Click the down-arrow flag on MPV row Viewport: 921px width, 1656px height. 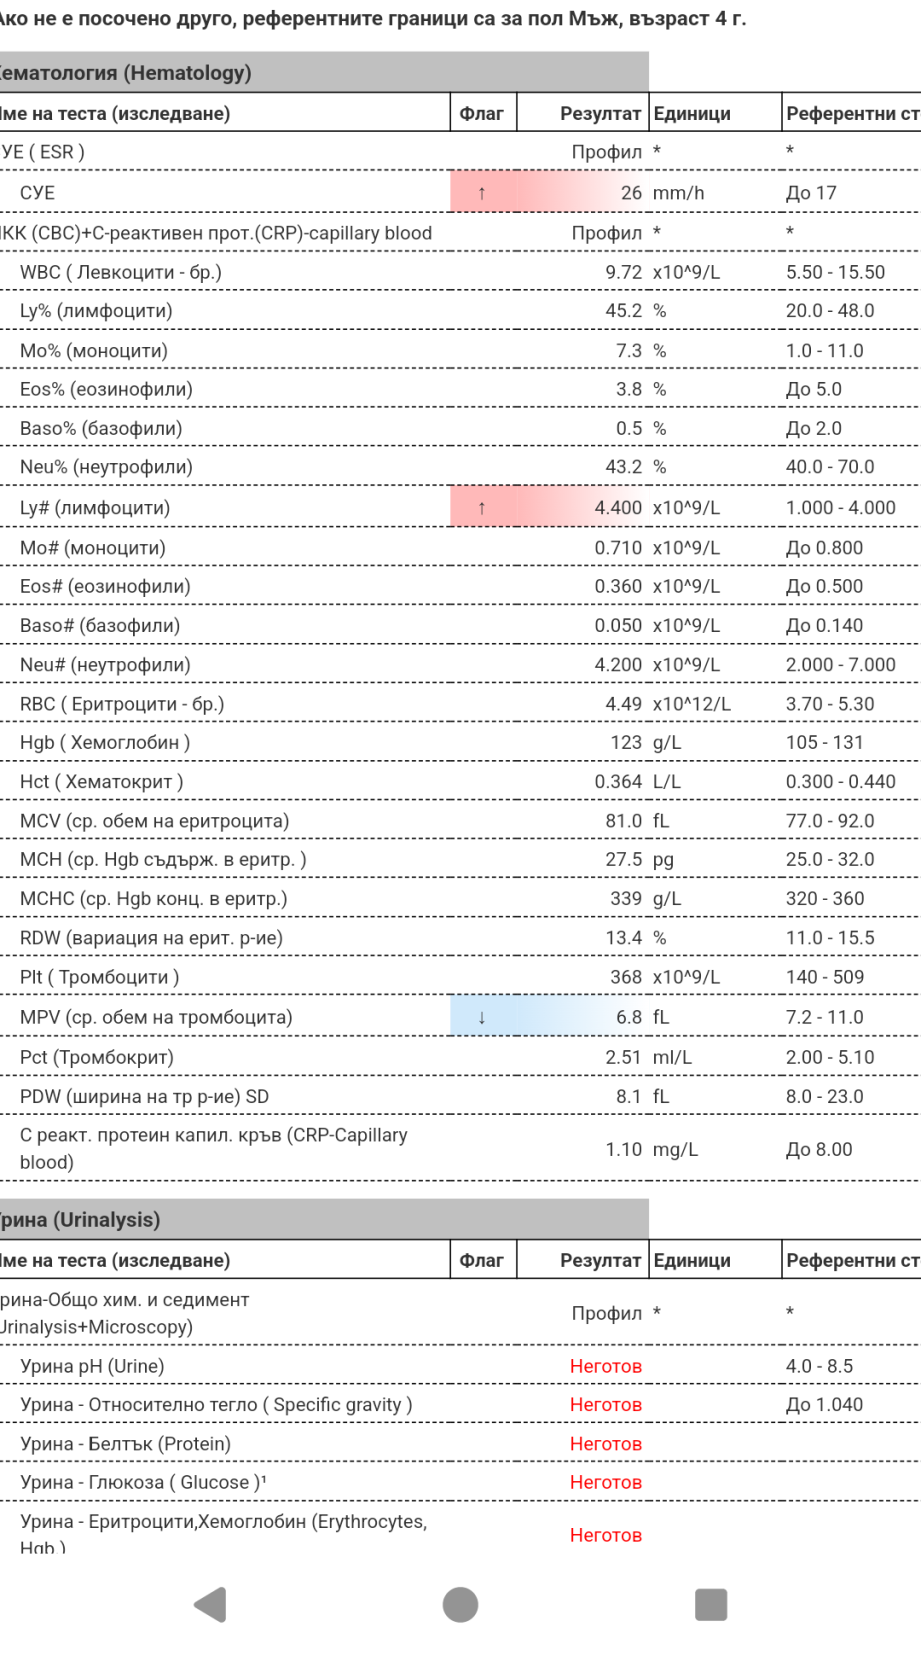(482, 1018)
